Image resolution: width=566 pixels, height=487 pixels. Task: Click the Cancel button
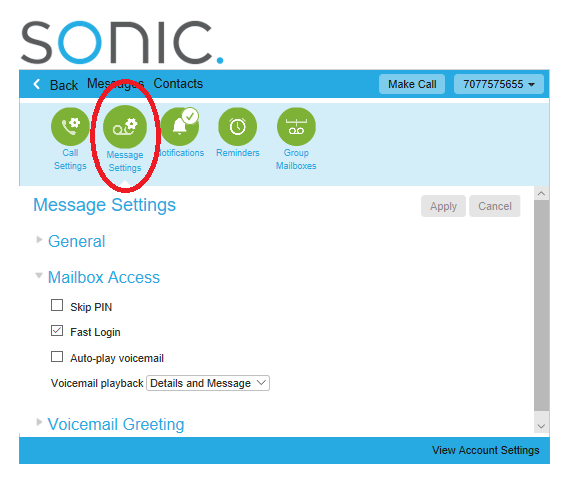point(495,206)
